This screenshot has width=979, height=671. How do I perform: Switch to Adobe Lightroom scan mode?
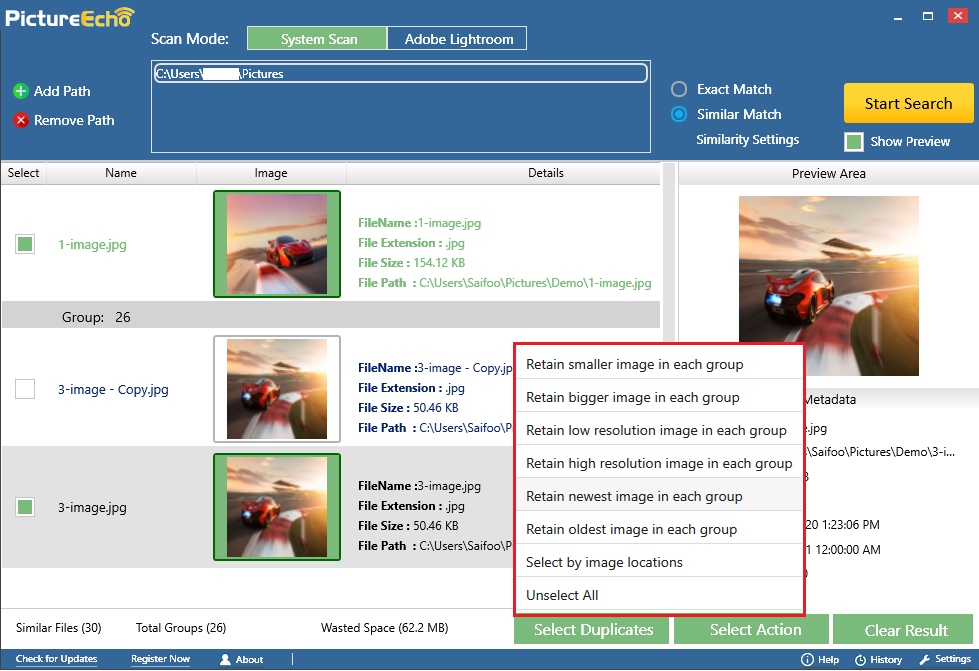click(x=458, y=39)
